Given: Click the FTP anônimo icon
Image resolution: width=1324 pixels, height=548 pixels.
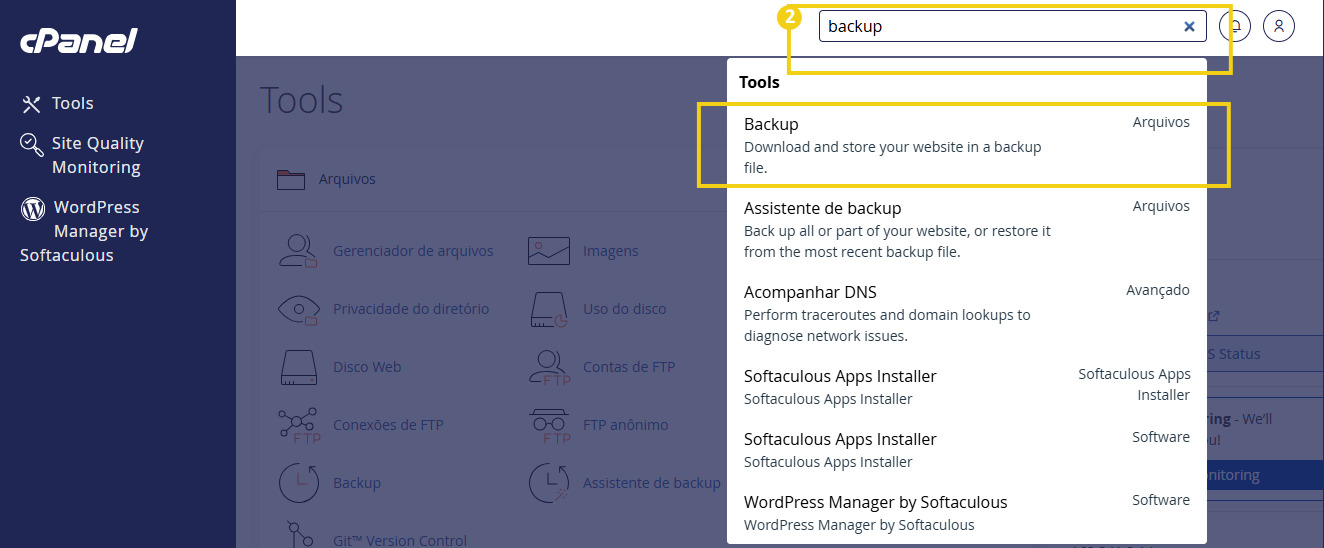Looking at the screenshot, I should 548,425.
